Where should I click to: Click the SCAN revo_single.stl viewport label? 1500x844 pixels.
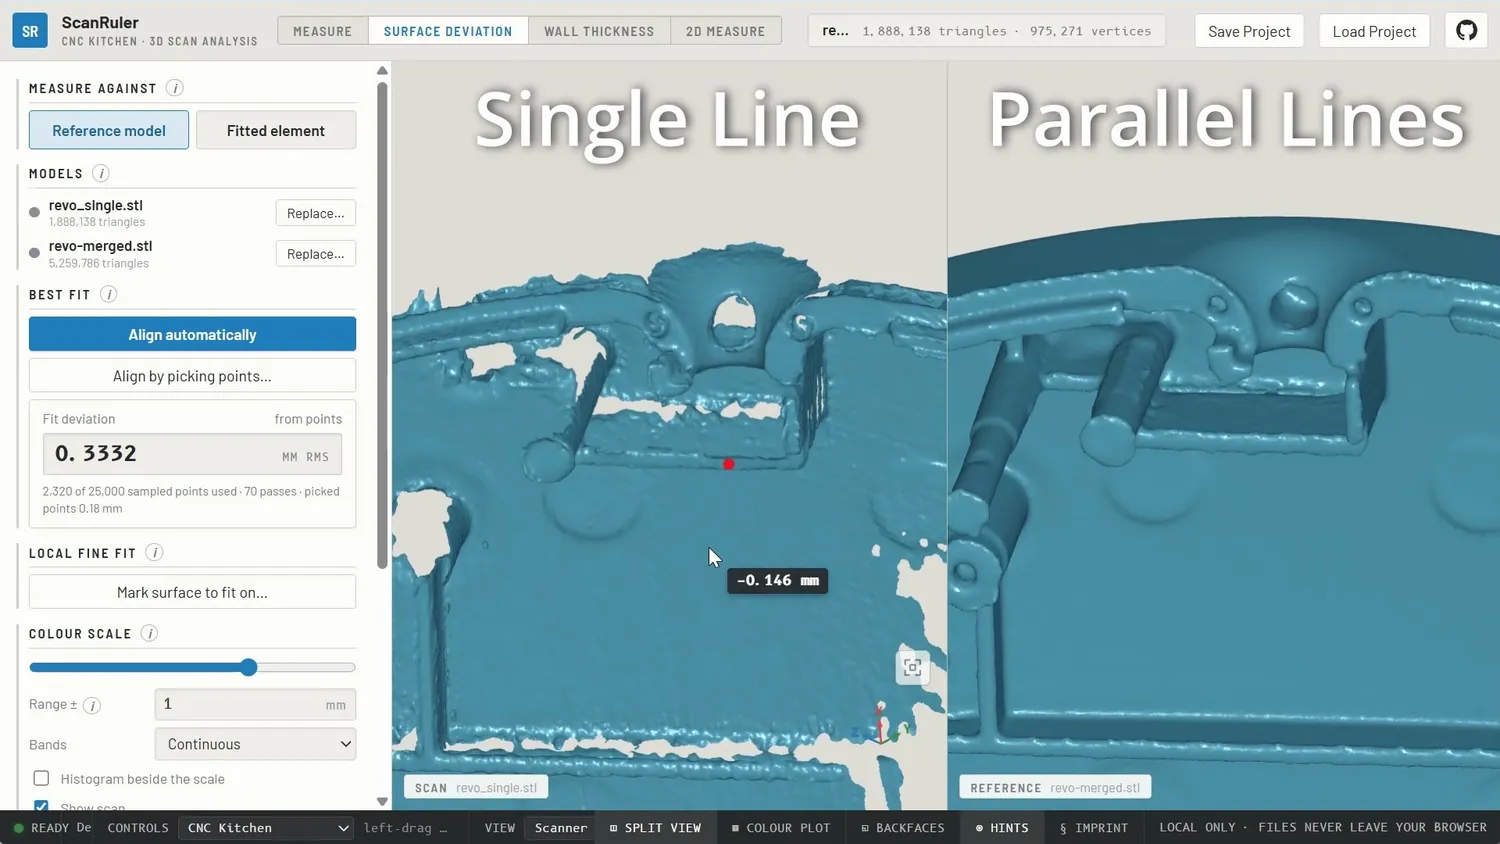point(476,788)
